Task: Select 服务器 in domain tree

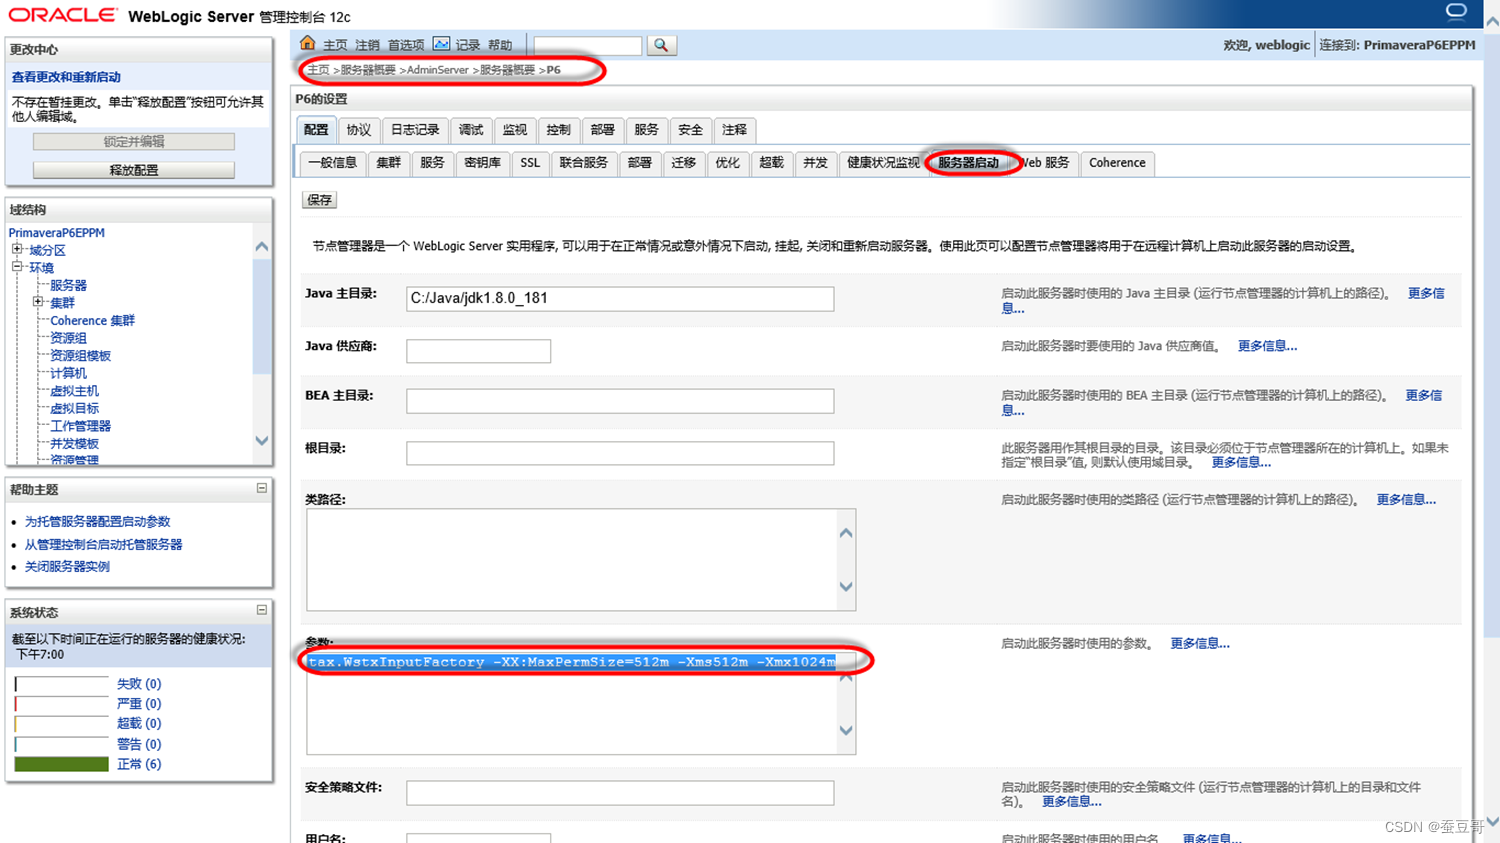Action: [x=68, y=285]
